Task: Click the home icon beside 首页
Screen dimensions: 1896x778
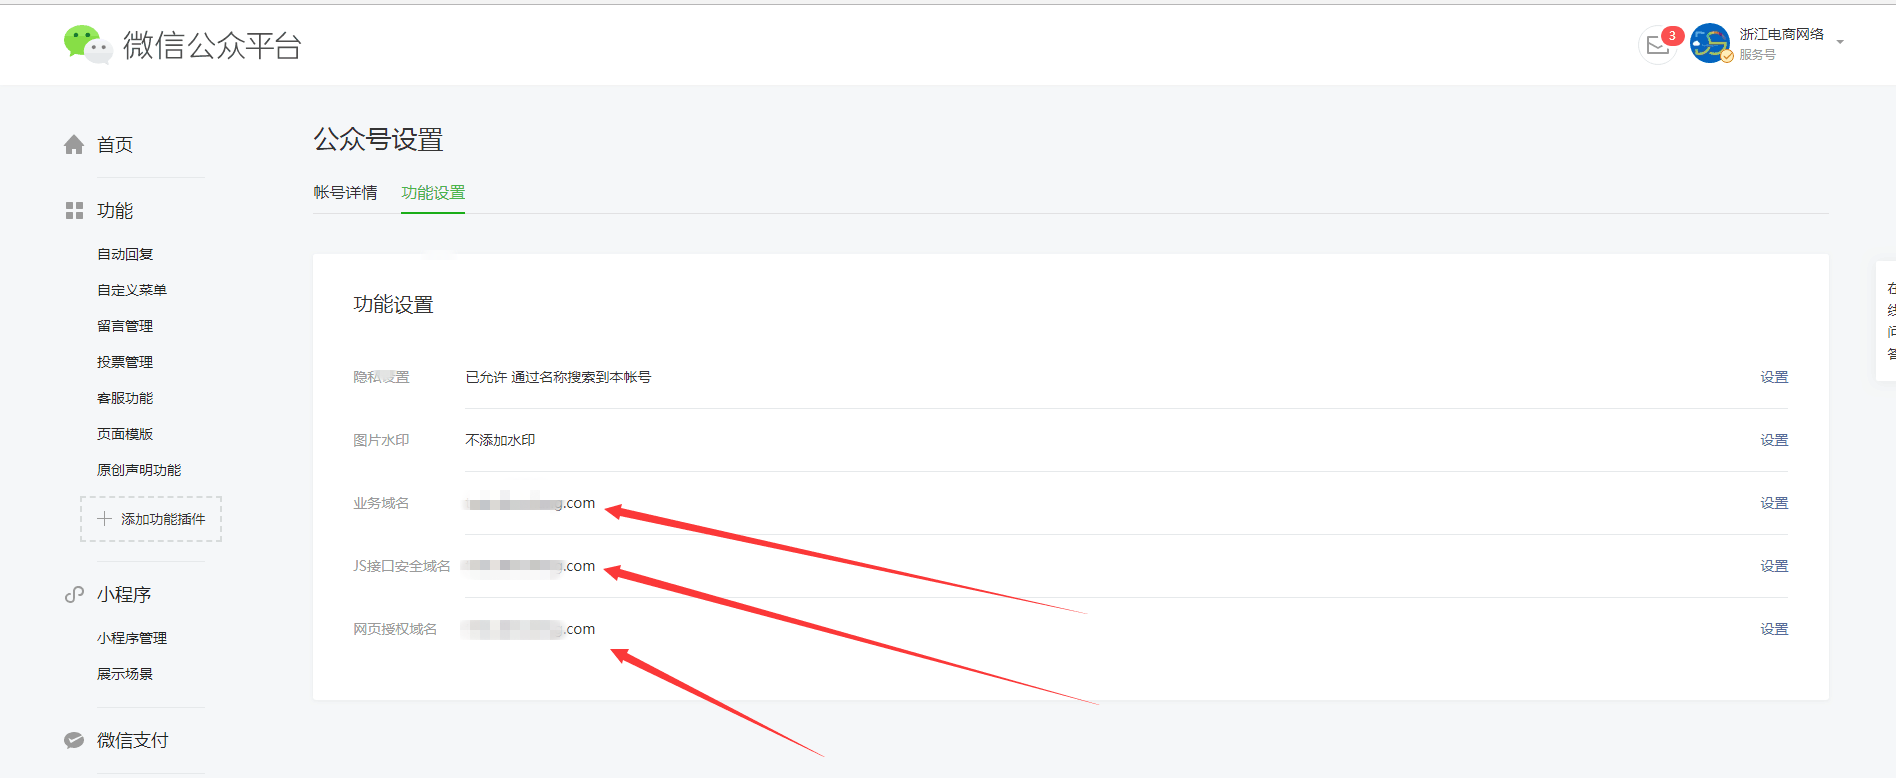Action: 74,145
